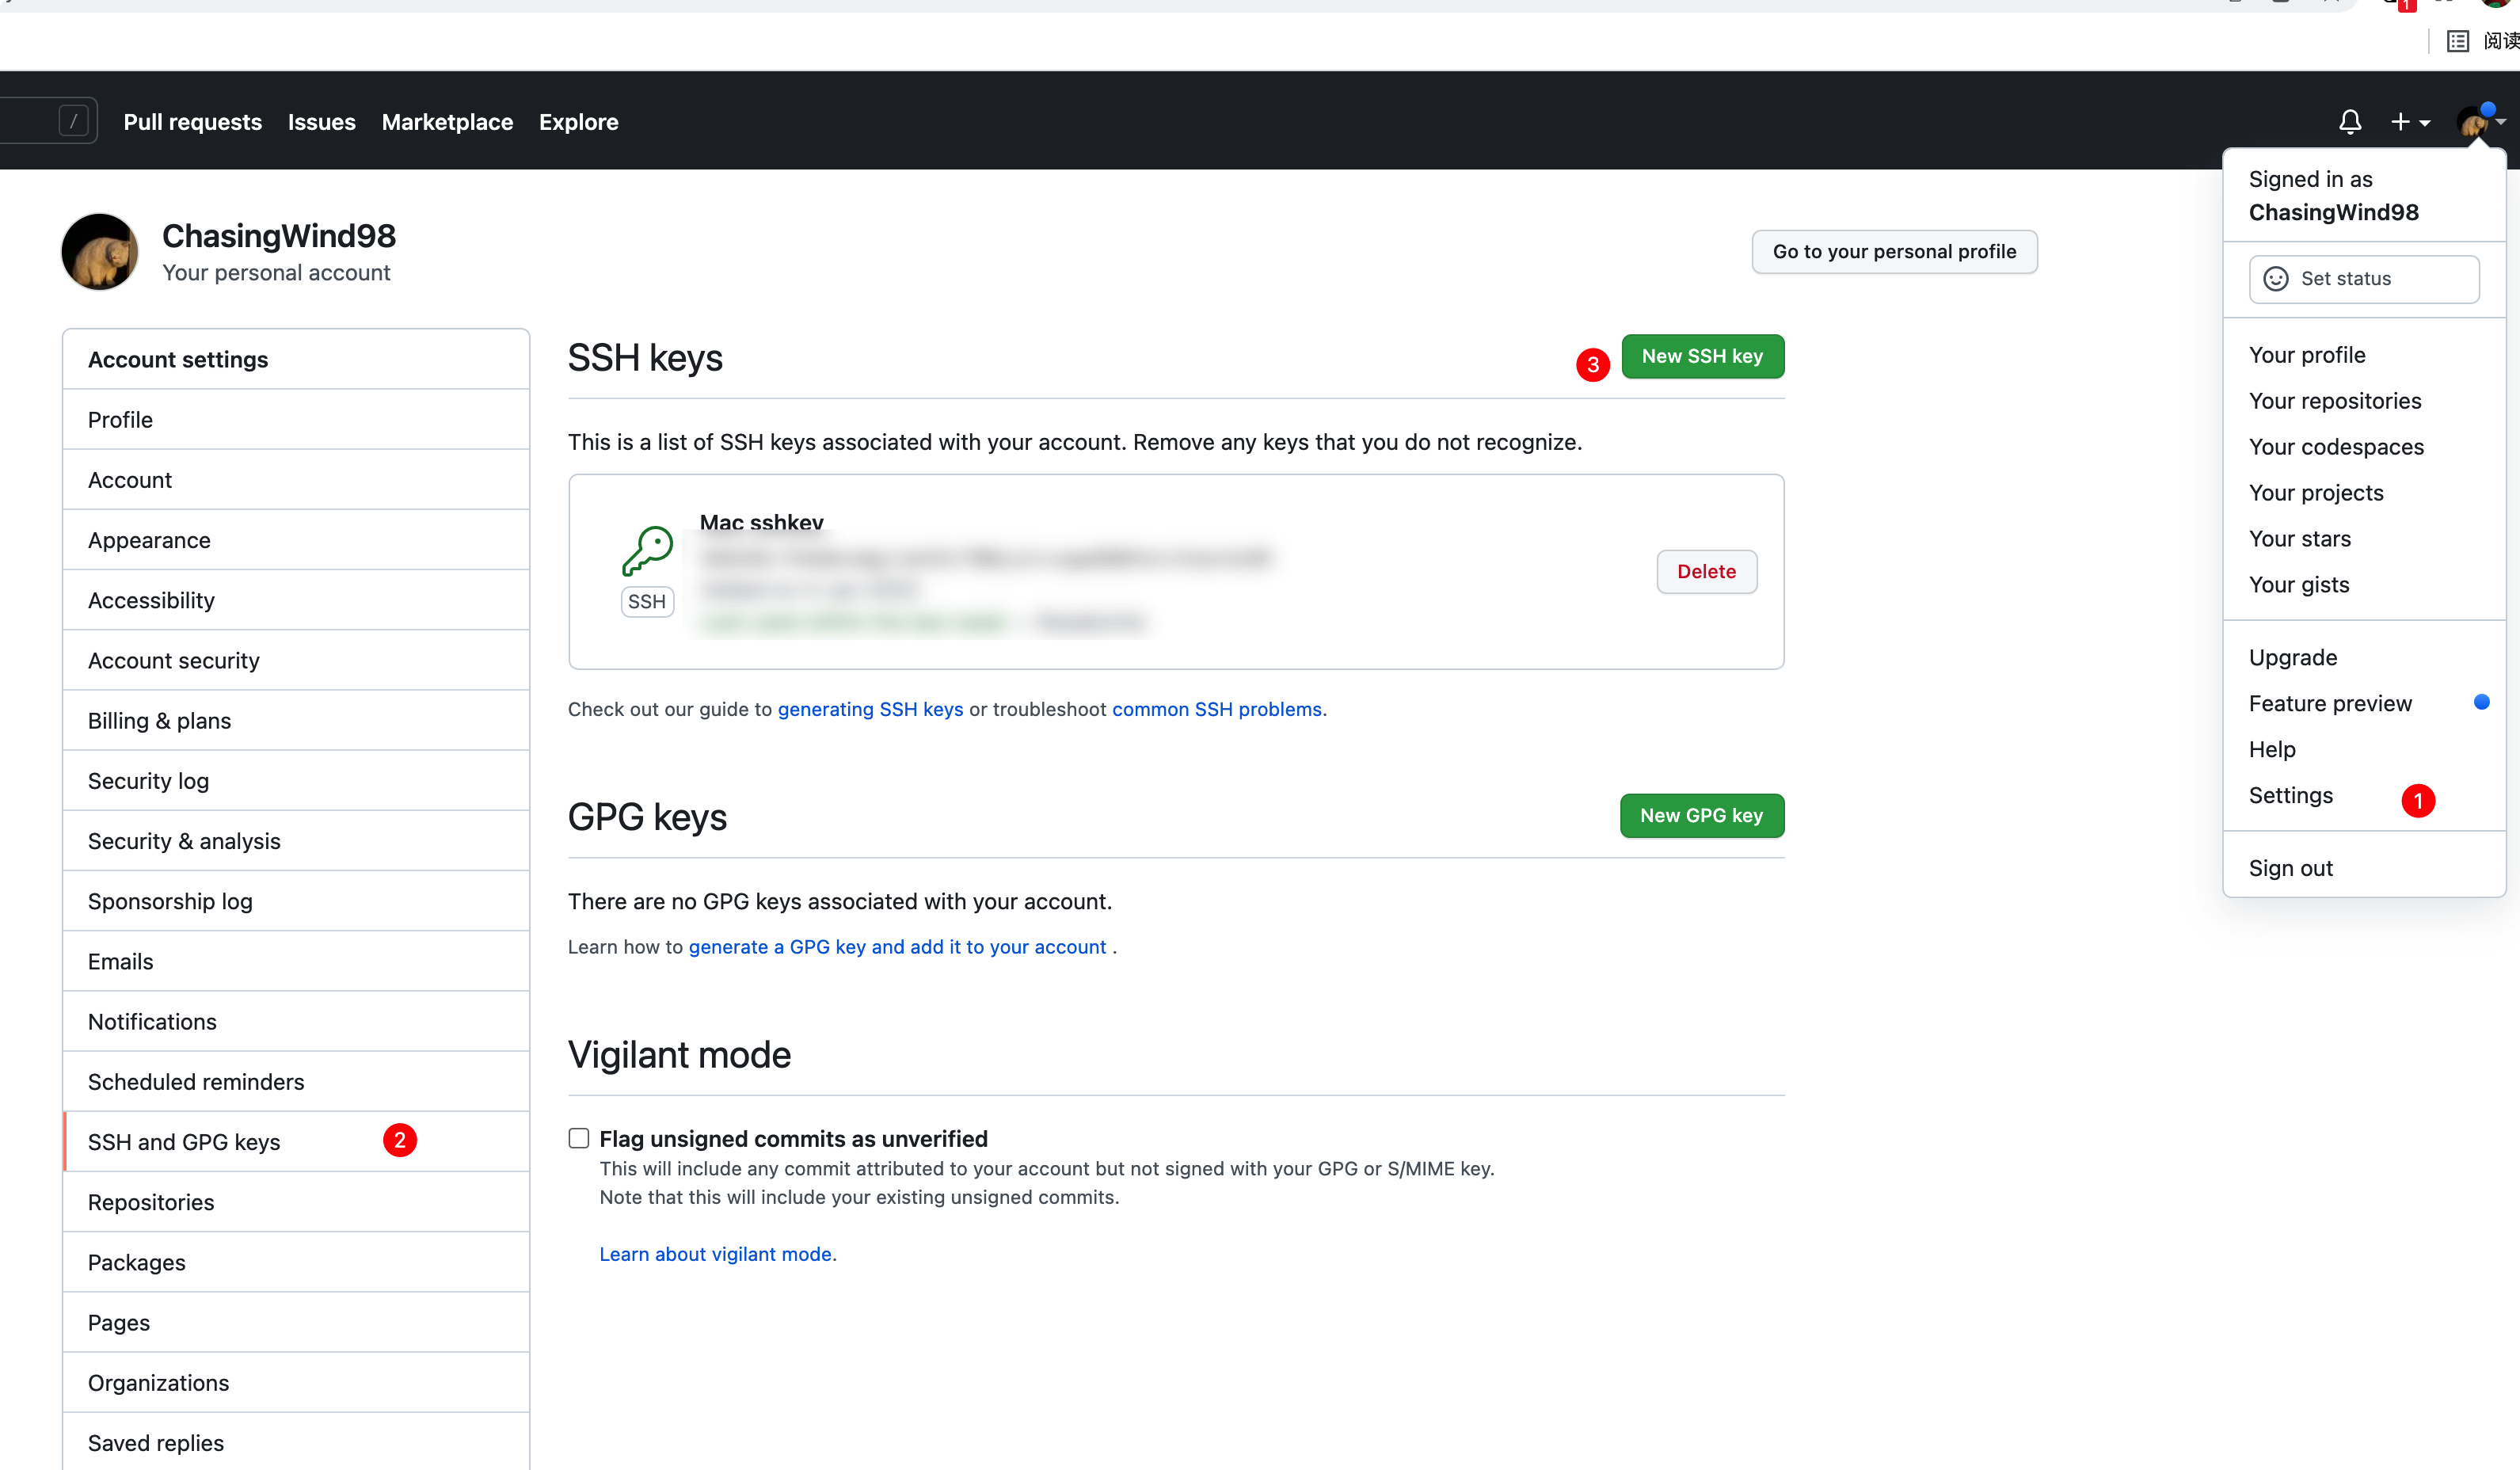Click the Feature preview blue dot indicator
2520x1470 pixels.
pyautogui.click(x=2481, y=702)
